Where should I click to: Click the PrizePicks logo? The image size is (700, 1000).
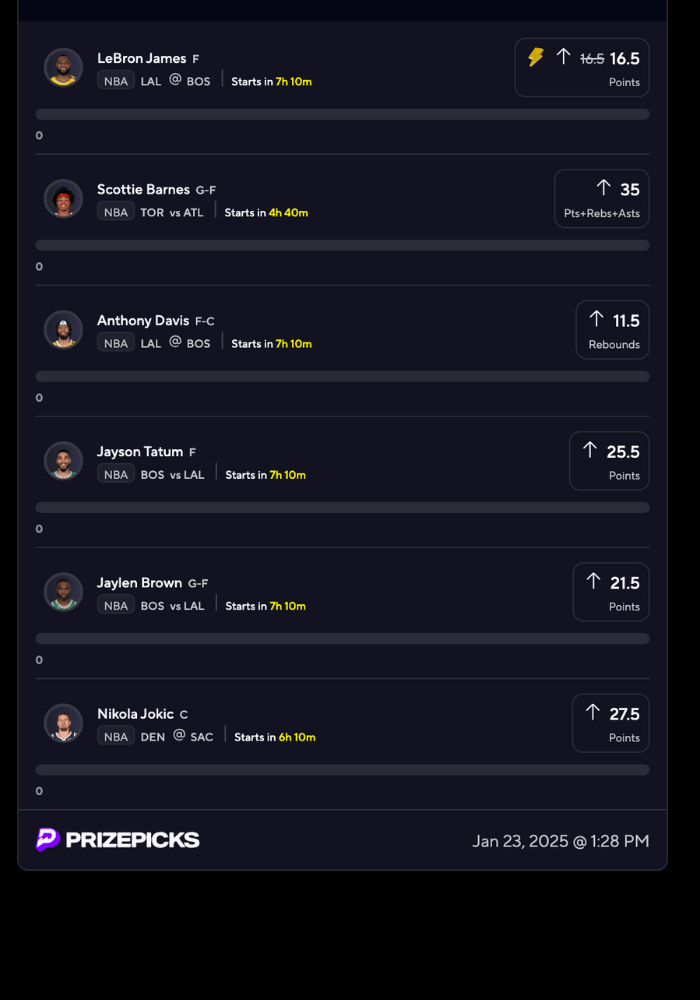118,840
